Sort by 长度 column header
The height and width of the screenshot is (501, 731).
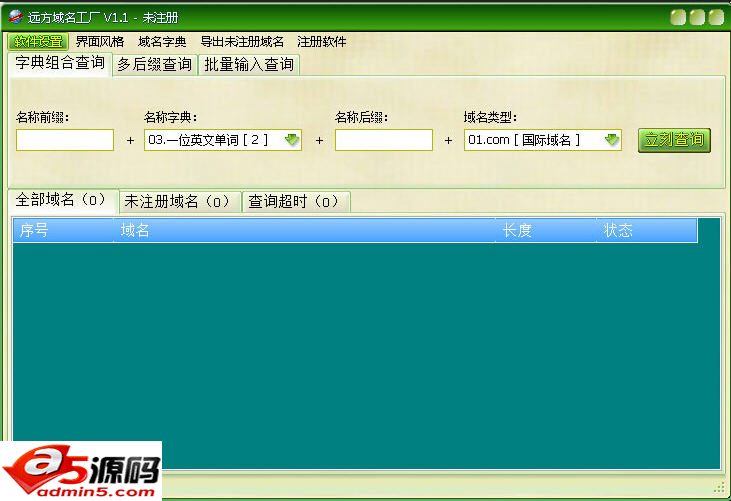click(545, 230)
